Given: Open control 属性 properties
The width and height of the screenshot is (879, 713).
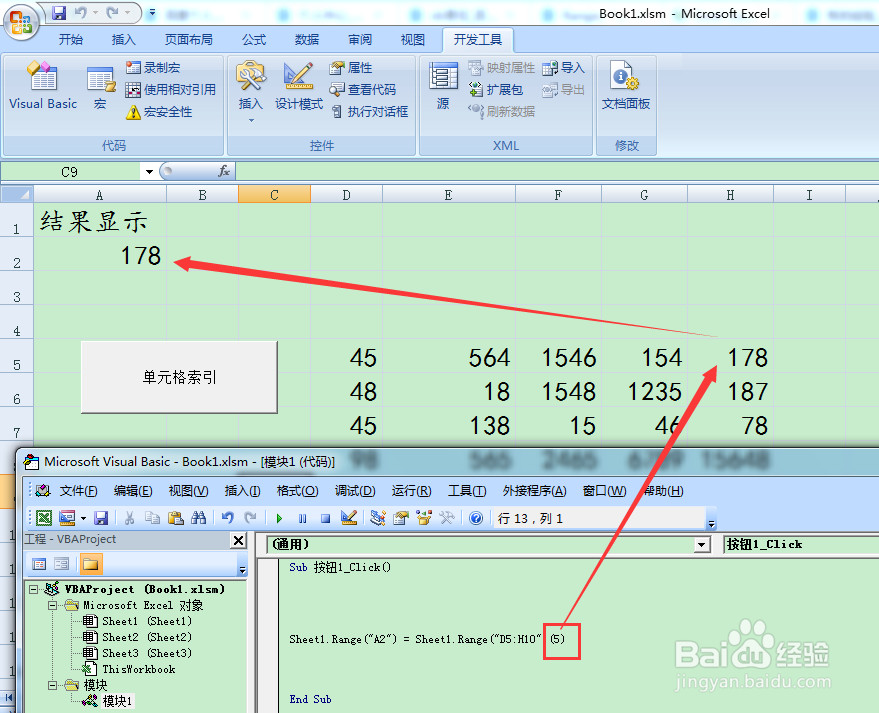Looking at the screenshot, I should 351,68.
